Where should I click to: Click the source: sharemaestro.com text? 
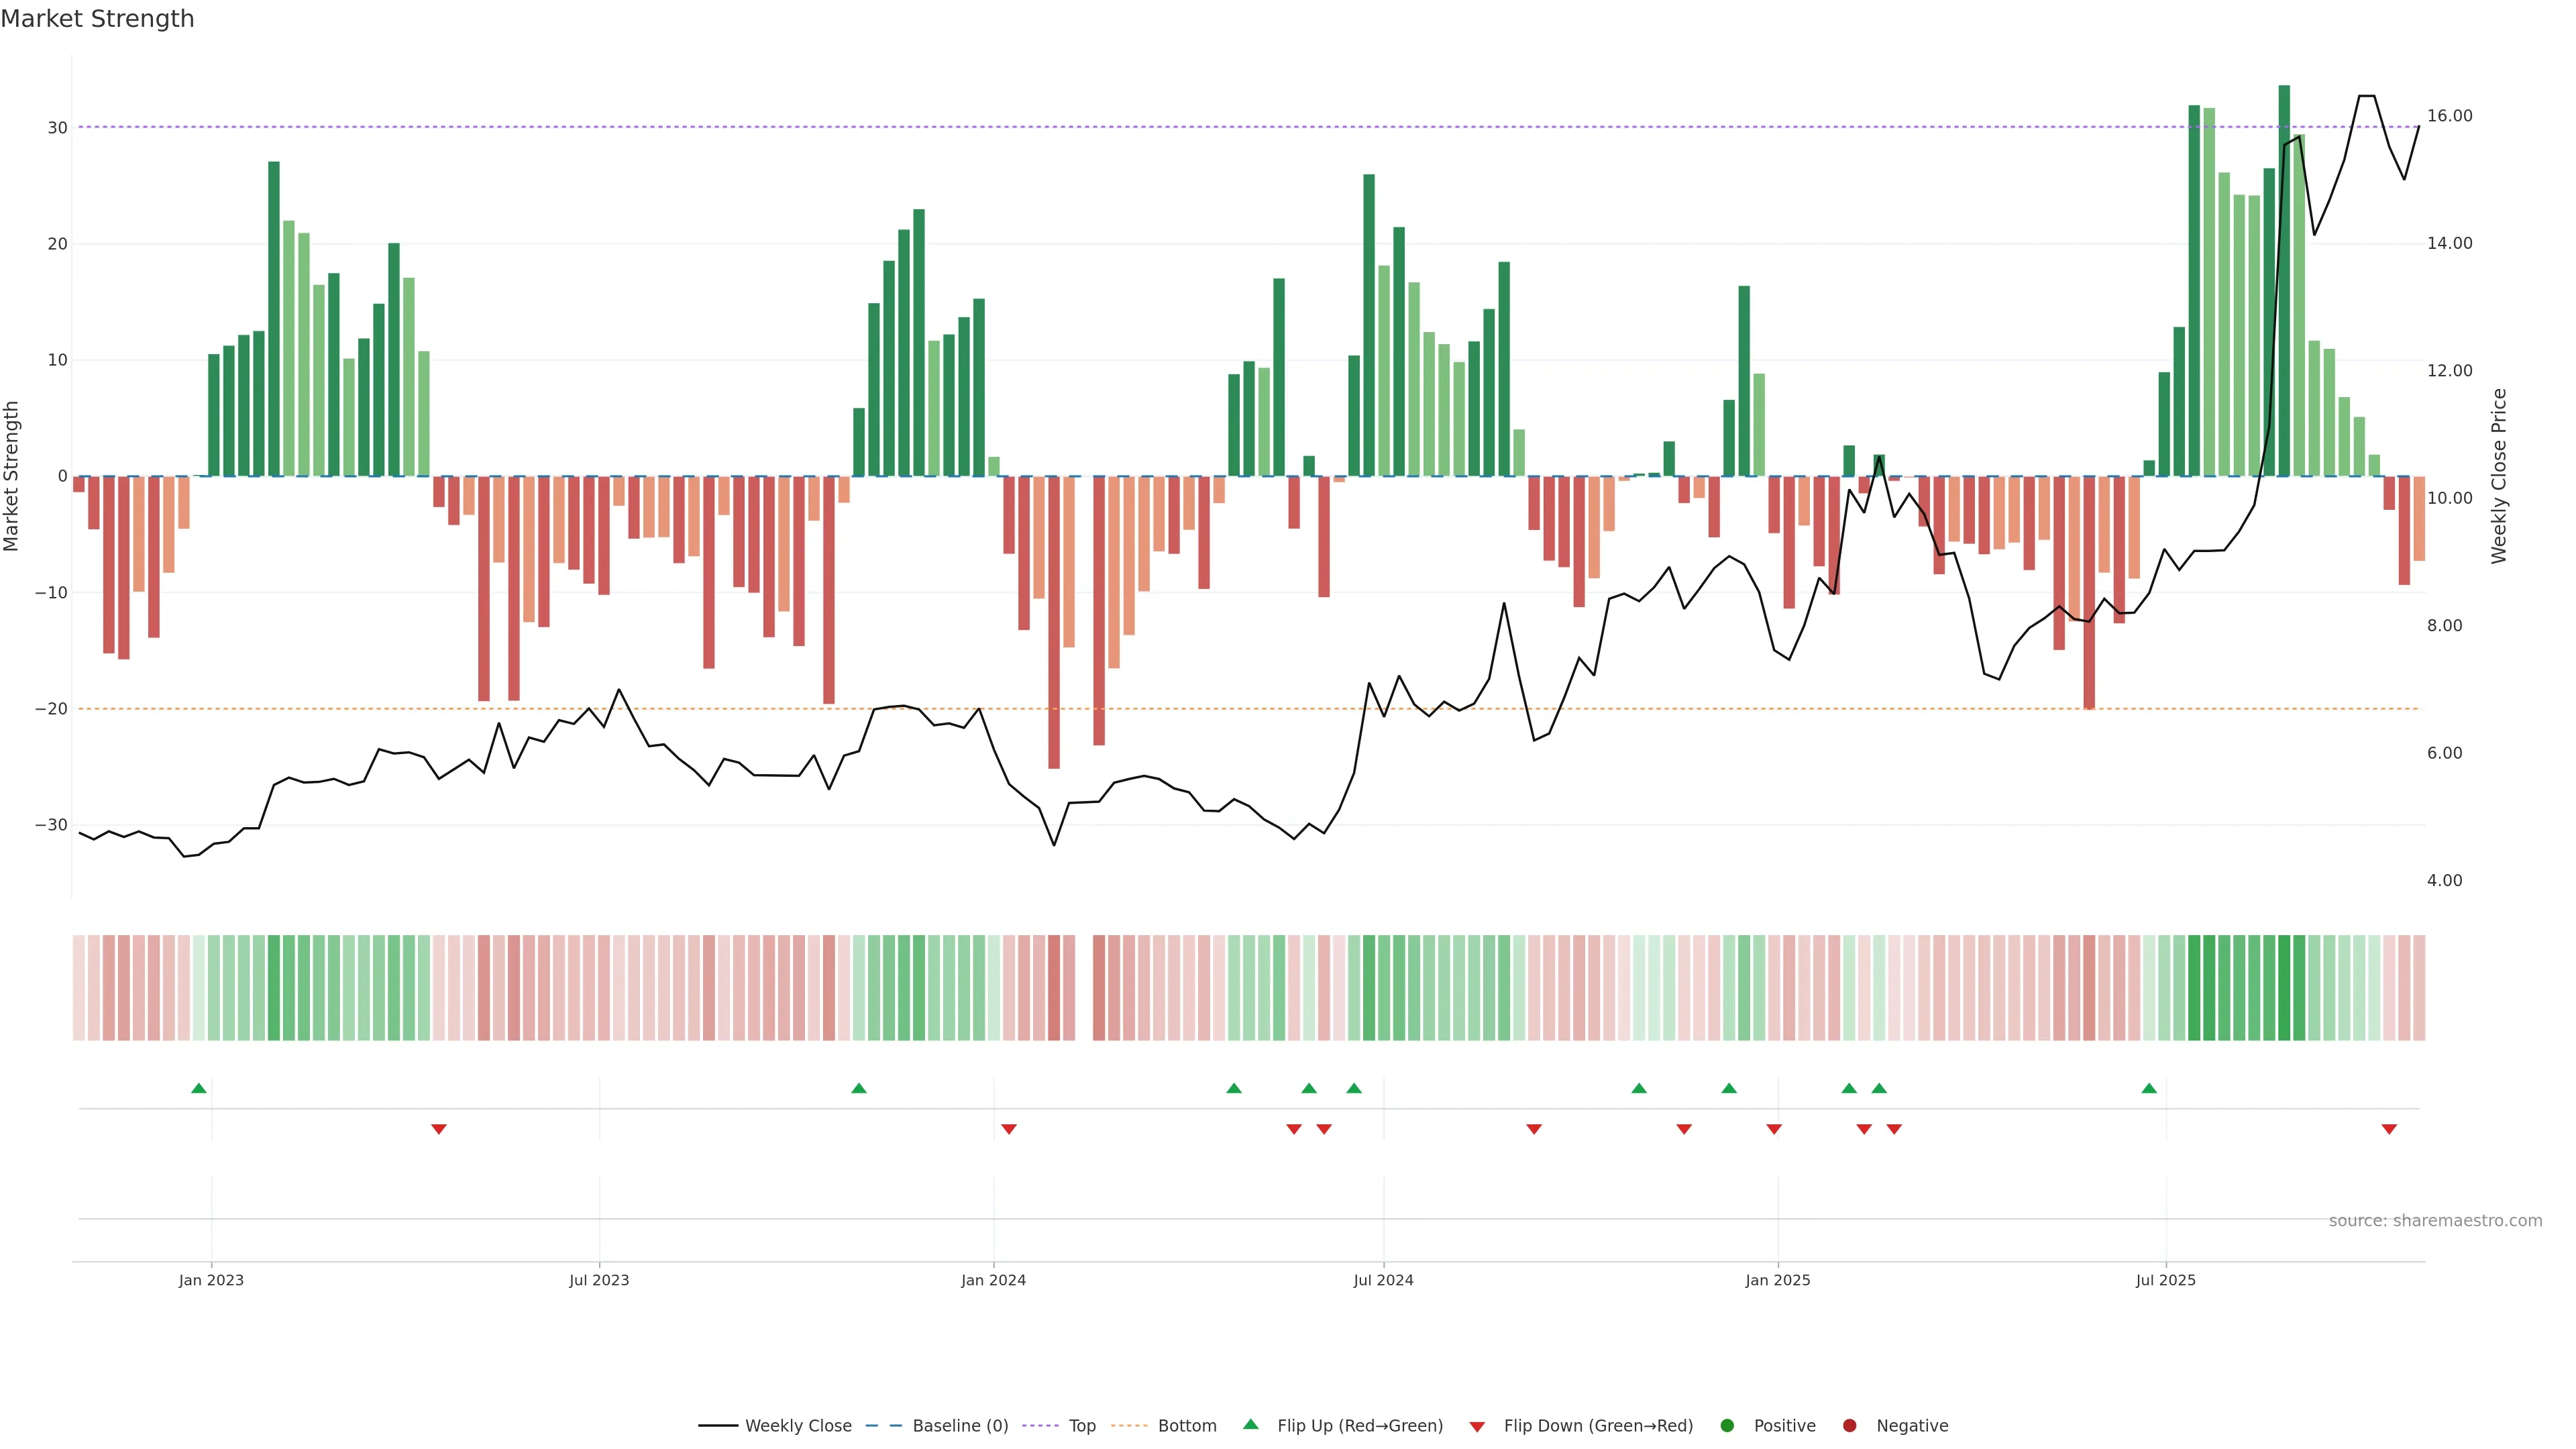[2435, 1220]
